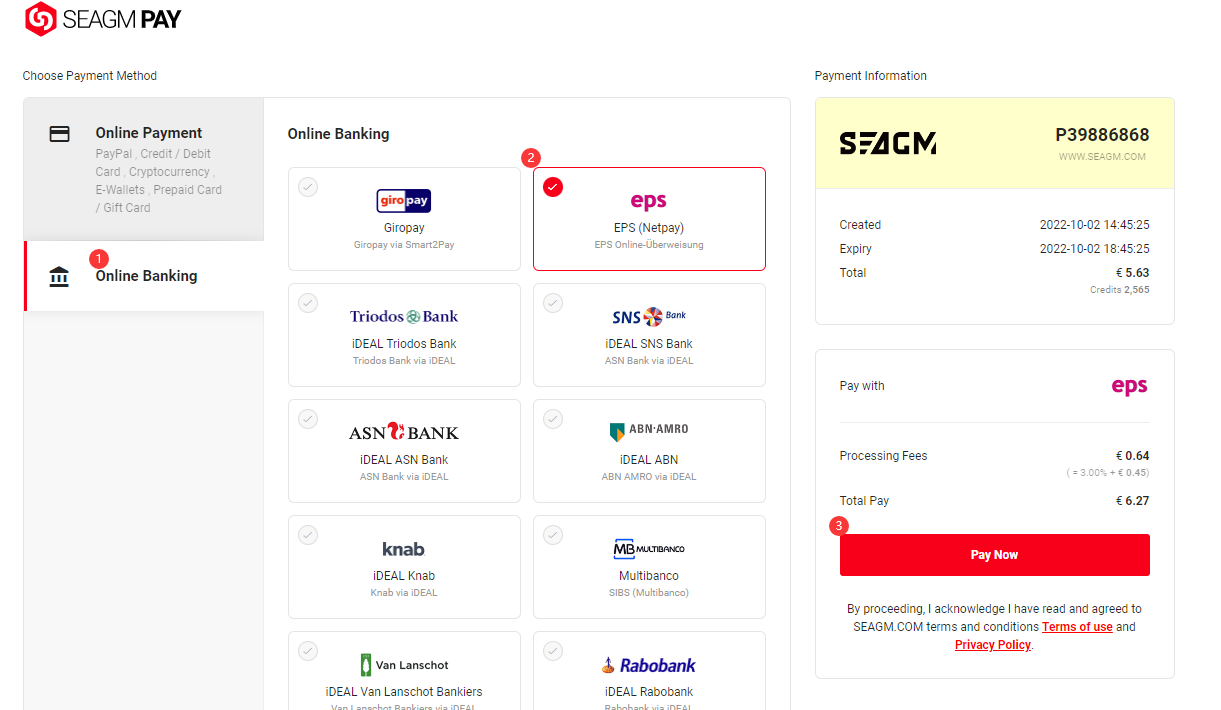1221x710 pixels.
Task: Click the knab logo
Action: tap(404, 549)
